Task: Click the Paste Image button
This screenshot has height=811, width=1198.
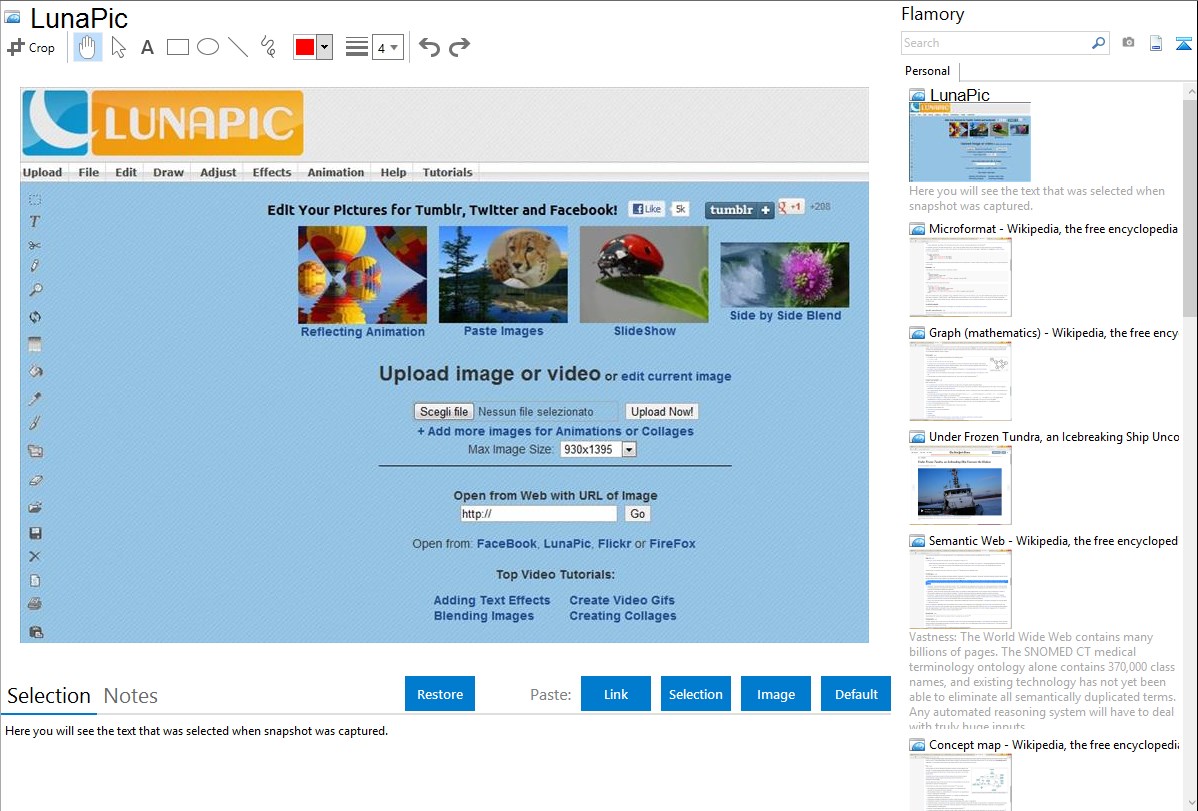Action: pyautogui.click(x=775, y=693)
